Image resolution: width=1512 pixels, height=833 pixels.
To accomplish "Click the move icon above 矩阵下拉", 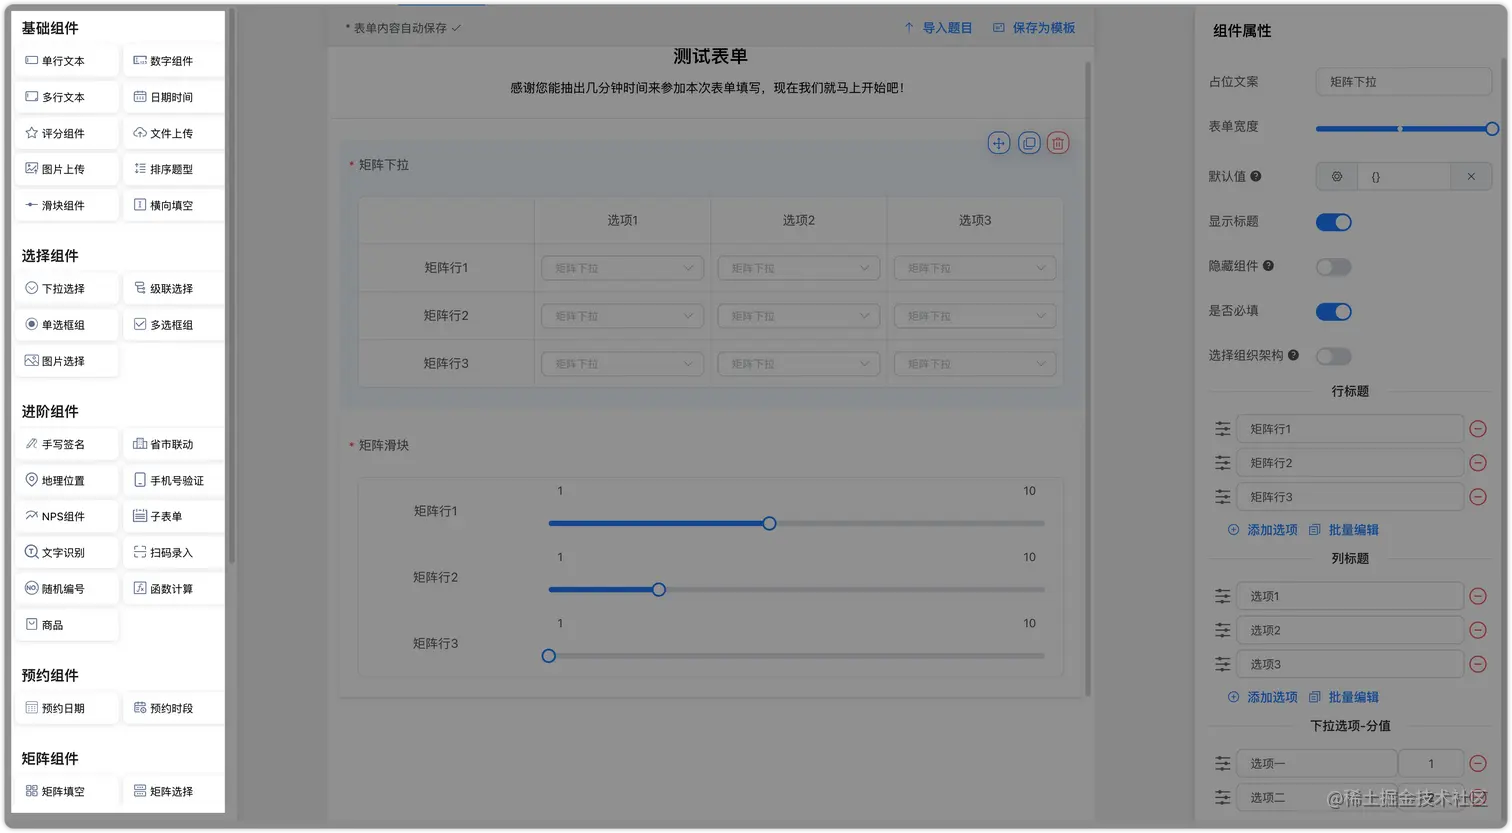I will coord(998,143).
